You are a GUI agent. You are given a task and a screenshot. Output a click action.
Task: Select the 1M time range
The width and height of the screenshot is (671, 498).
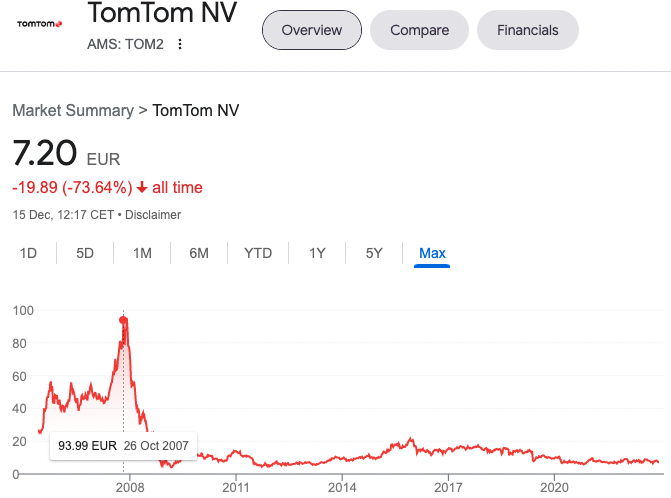(142, 253)
